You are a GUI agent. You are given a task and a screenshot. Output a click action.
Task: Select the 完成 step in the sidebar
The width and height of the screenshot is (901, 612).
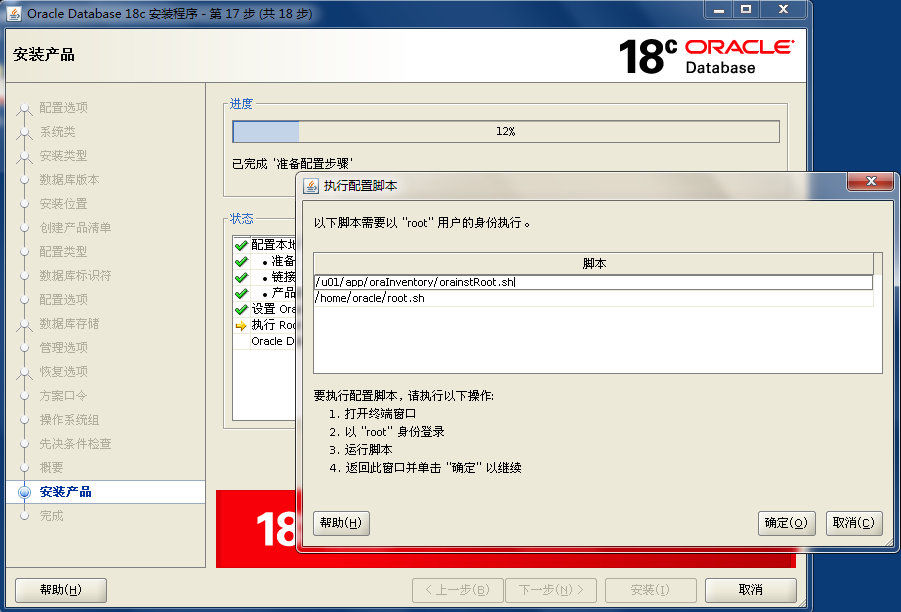coord(51,516)
